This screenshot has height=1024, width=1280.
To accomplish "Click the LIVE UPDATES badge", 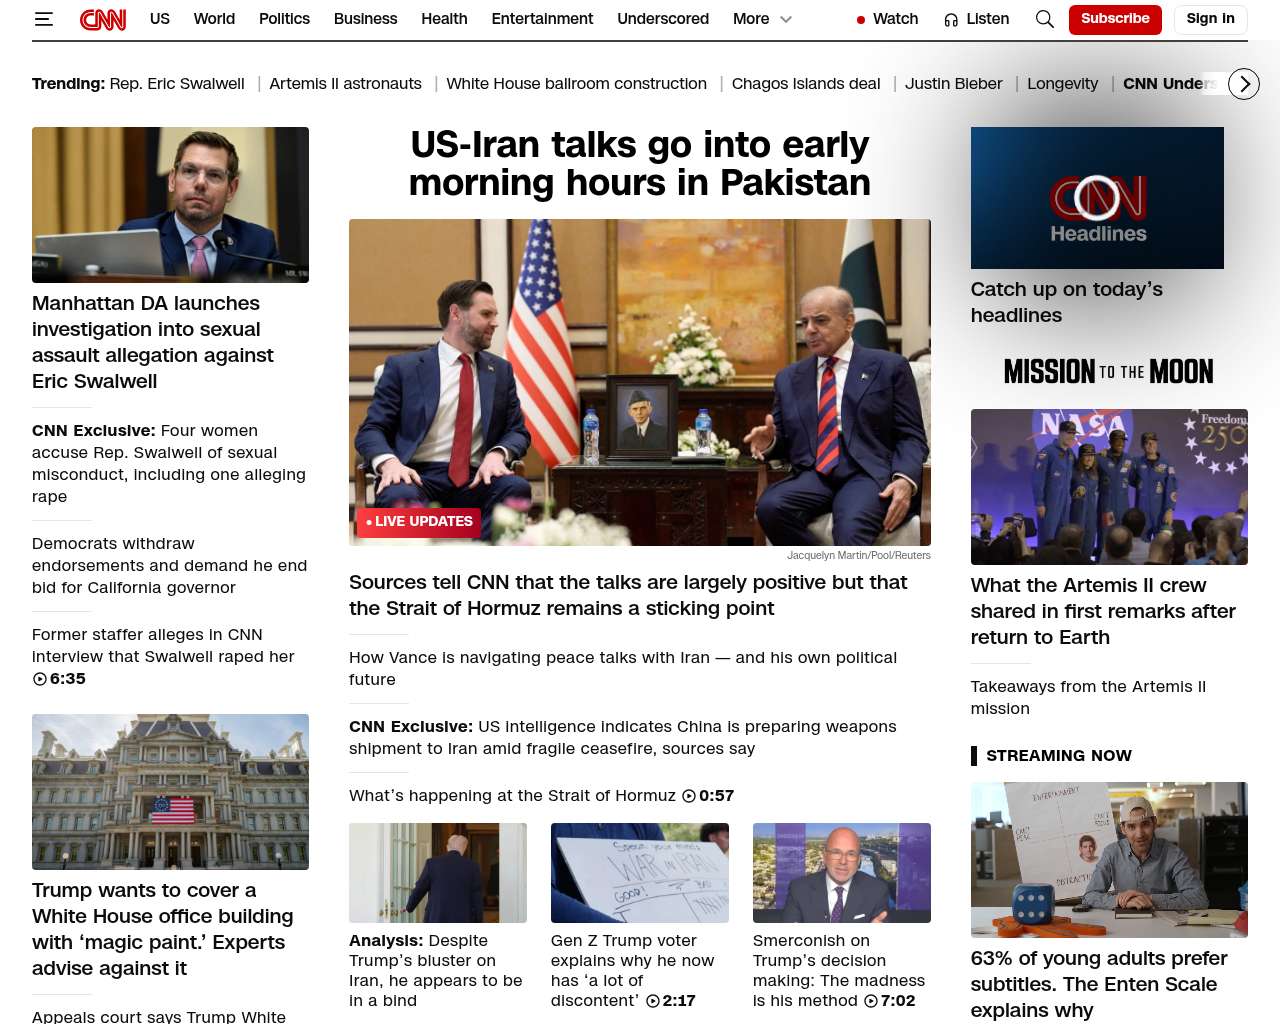I will click(419, 522).
